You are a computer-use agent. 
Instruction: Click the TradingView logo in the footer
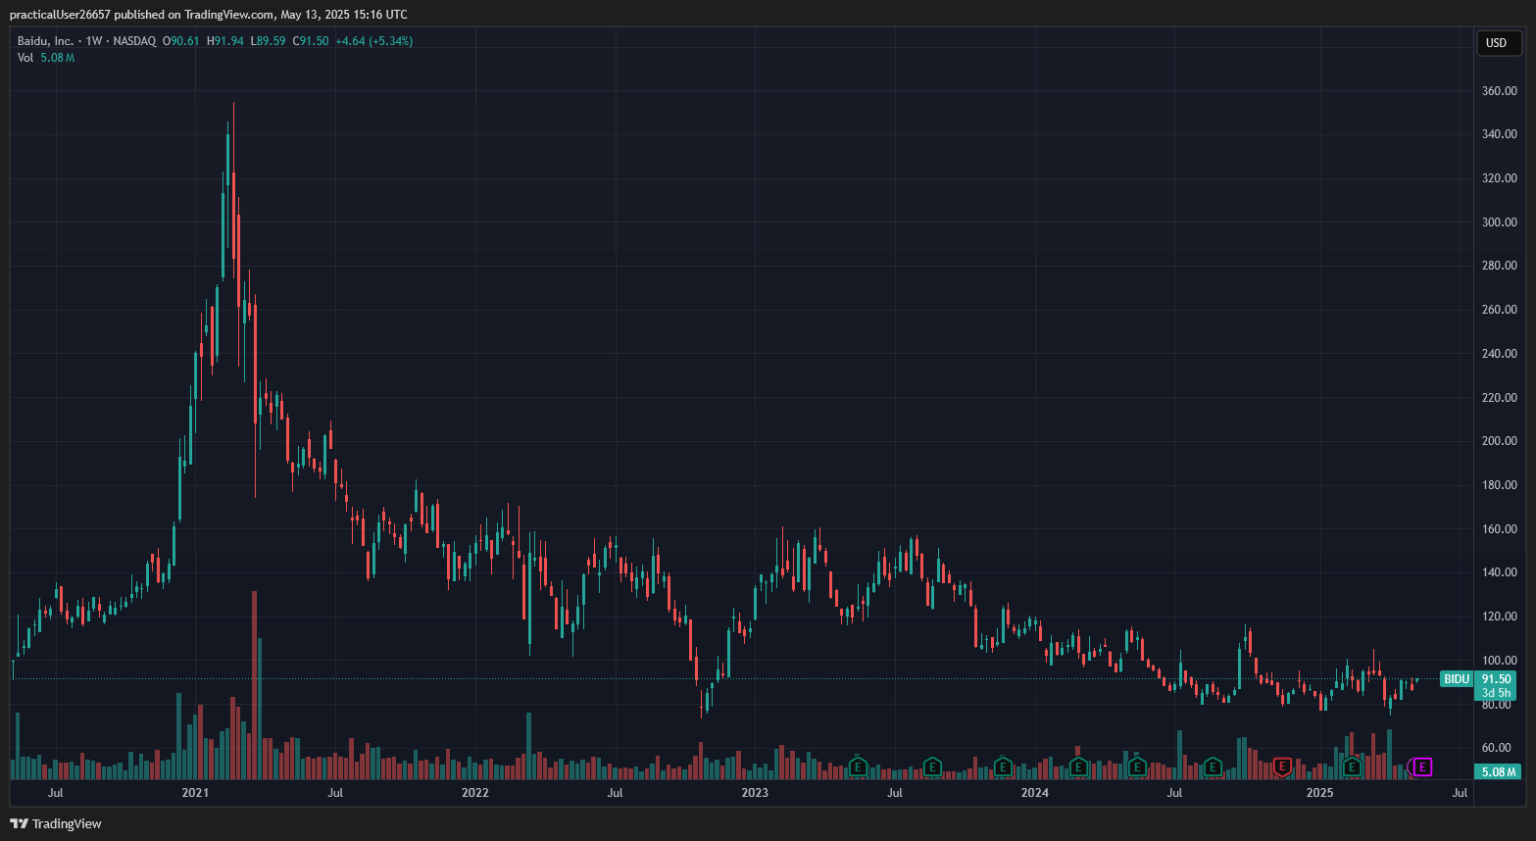pyautogui.click(x=56, y=824)
